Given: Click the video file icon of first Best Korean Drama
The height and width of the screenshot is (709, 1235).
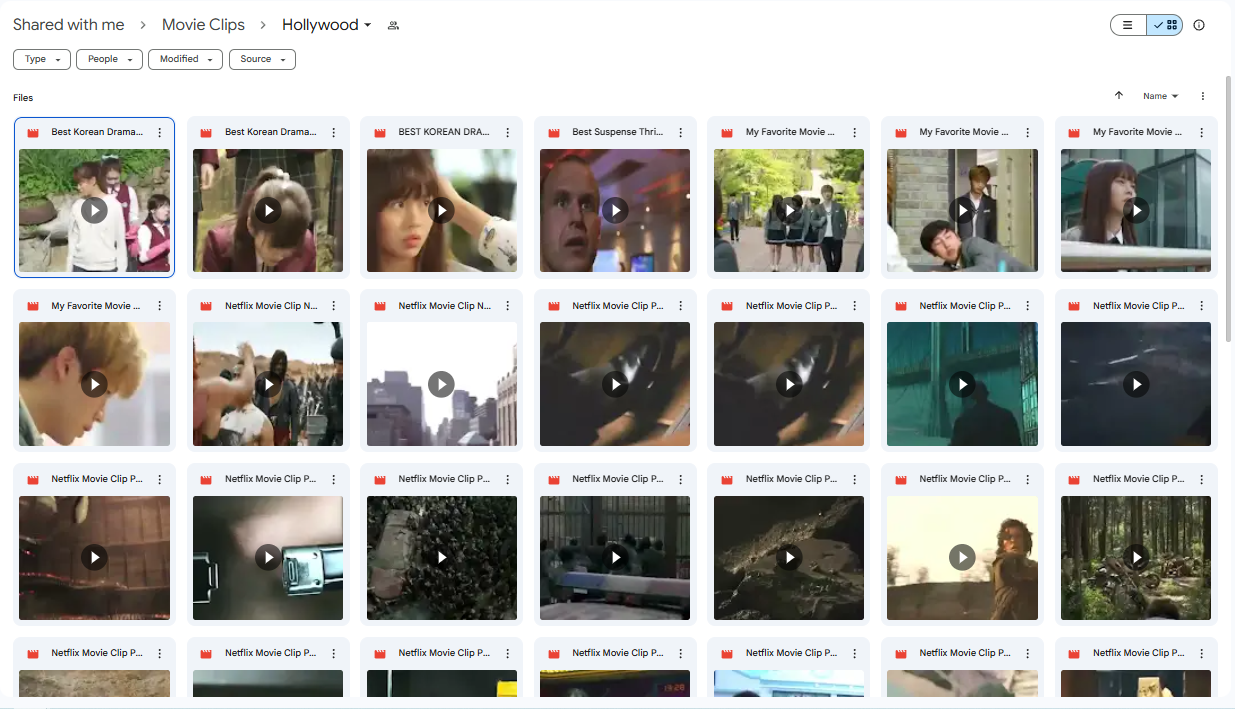Looking at the screenshot, I should [x=33, y=132].
